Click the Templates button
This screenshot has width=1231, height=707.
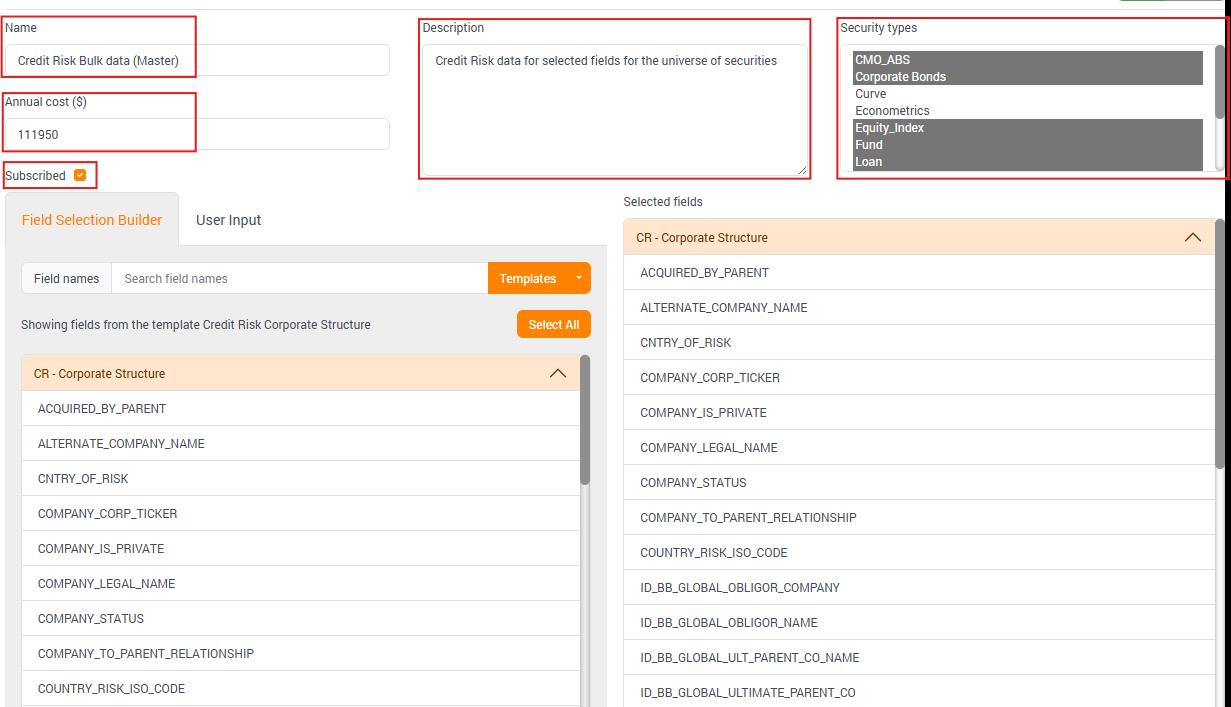point(527,279)
